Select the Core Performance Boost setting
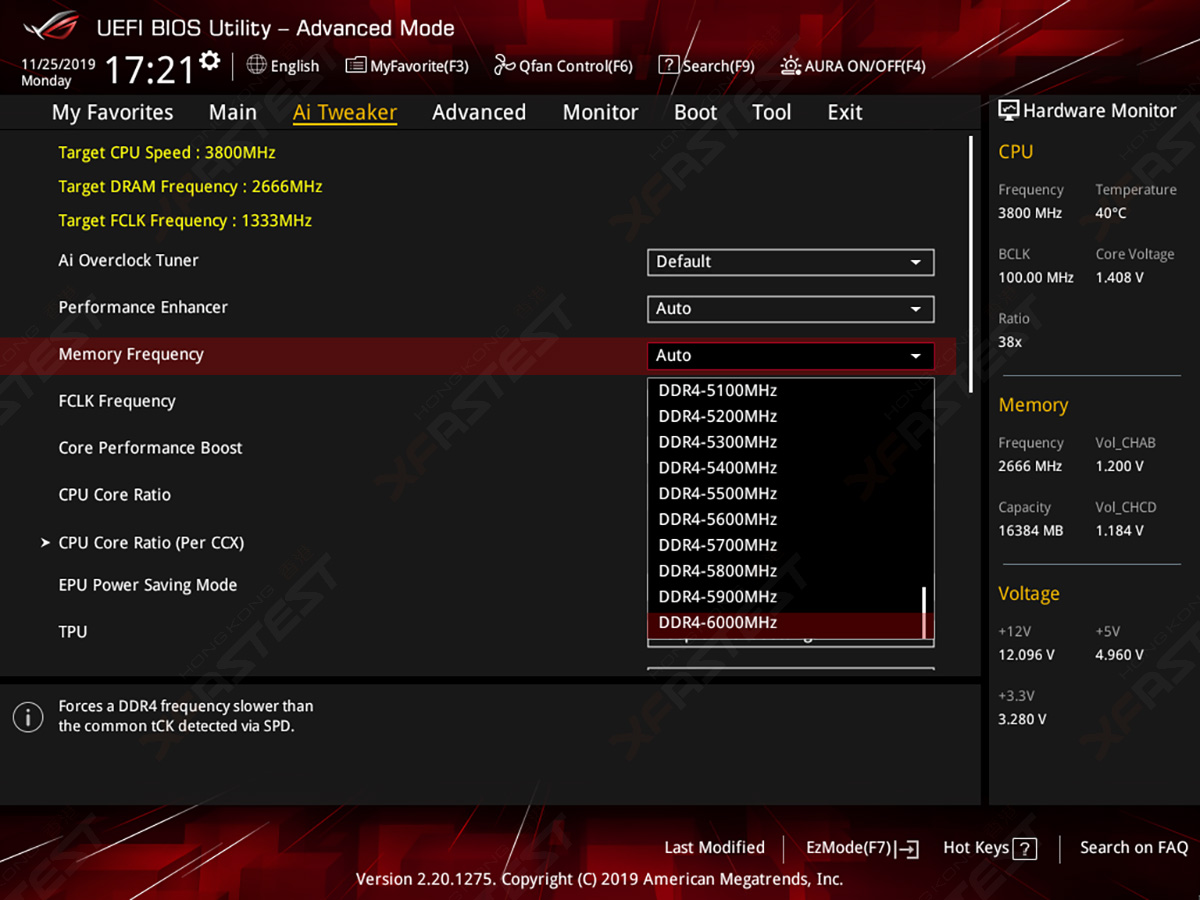Image resolution: width=1200 pixels, height=900 pixels. [151, 448]
